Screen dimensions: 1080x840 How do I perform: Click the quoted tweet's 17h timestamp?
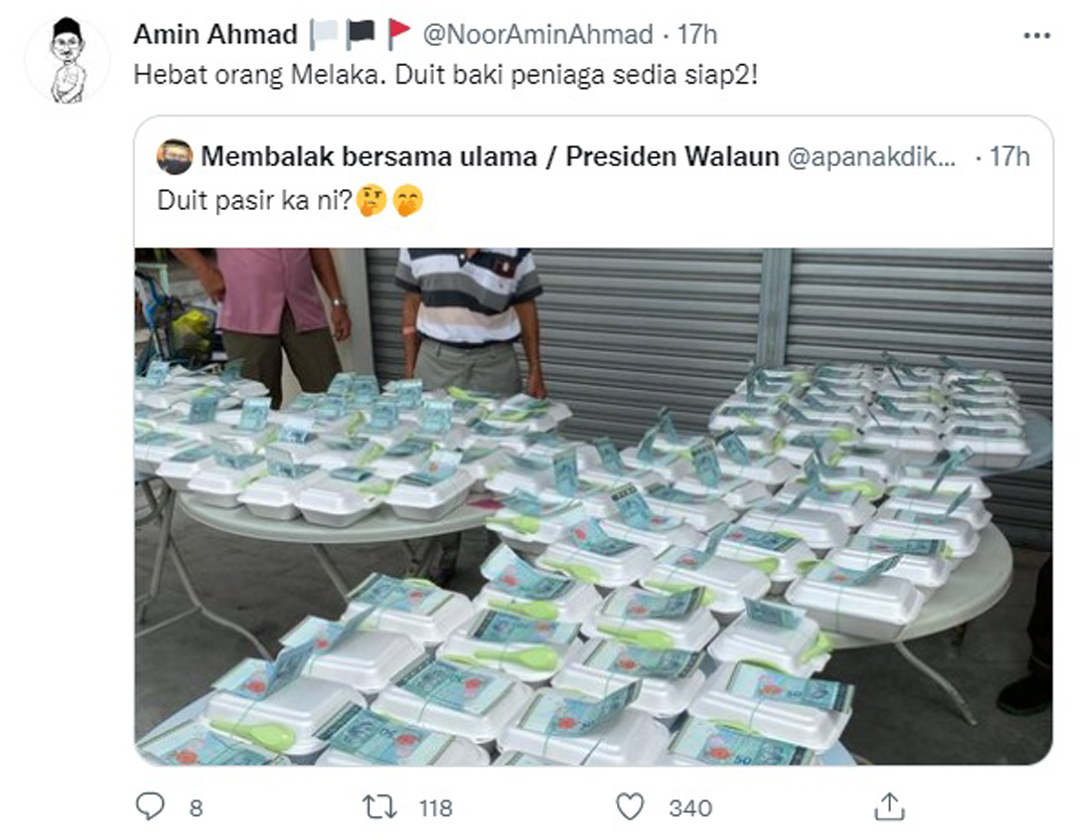tap(1010, 157)
